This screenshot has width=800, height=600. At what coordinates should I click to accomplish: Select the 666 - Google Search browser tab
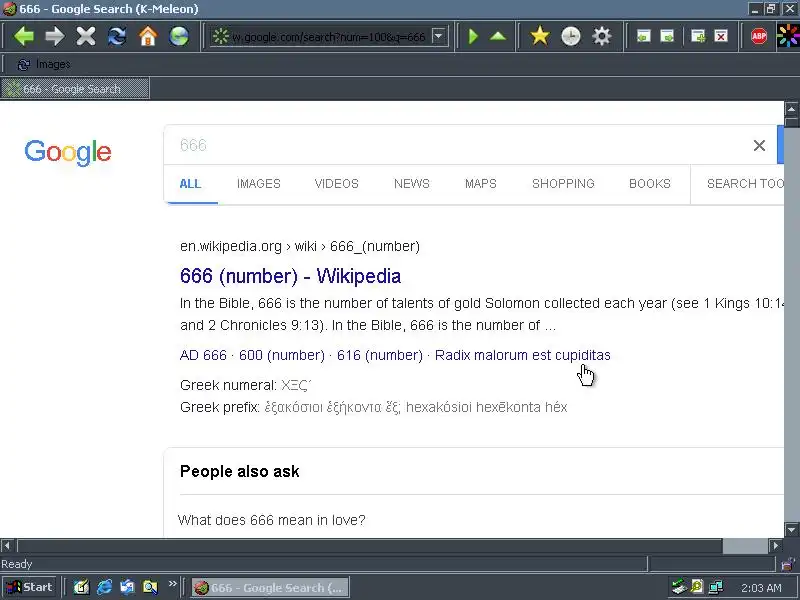pos(75,89)
